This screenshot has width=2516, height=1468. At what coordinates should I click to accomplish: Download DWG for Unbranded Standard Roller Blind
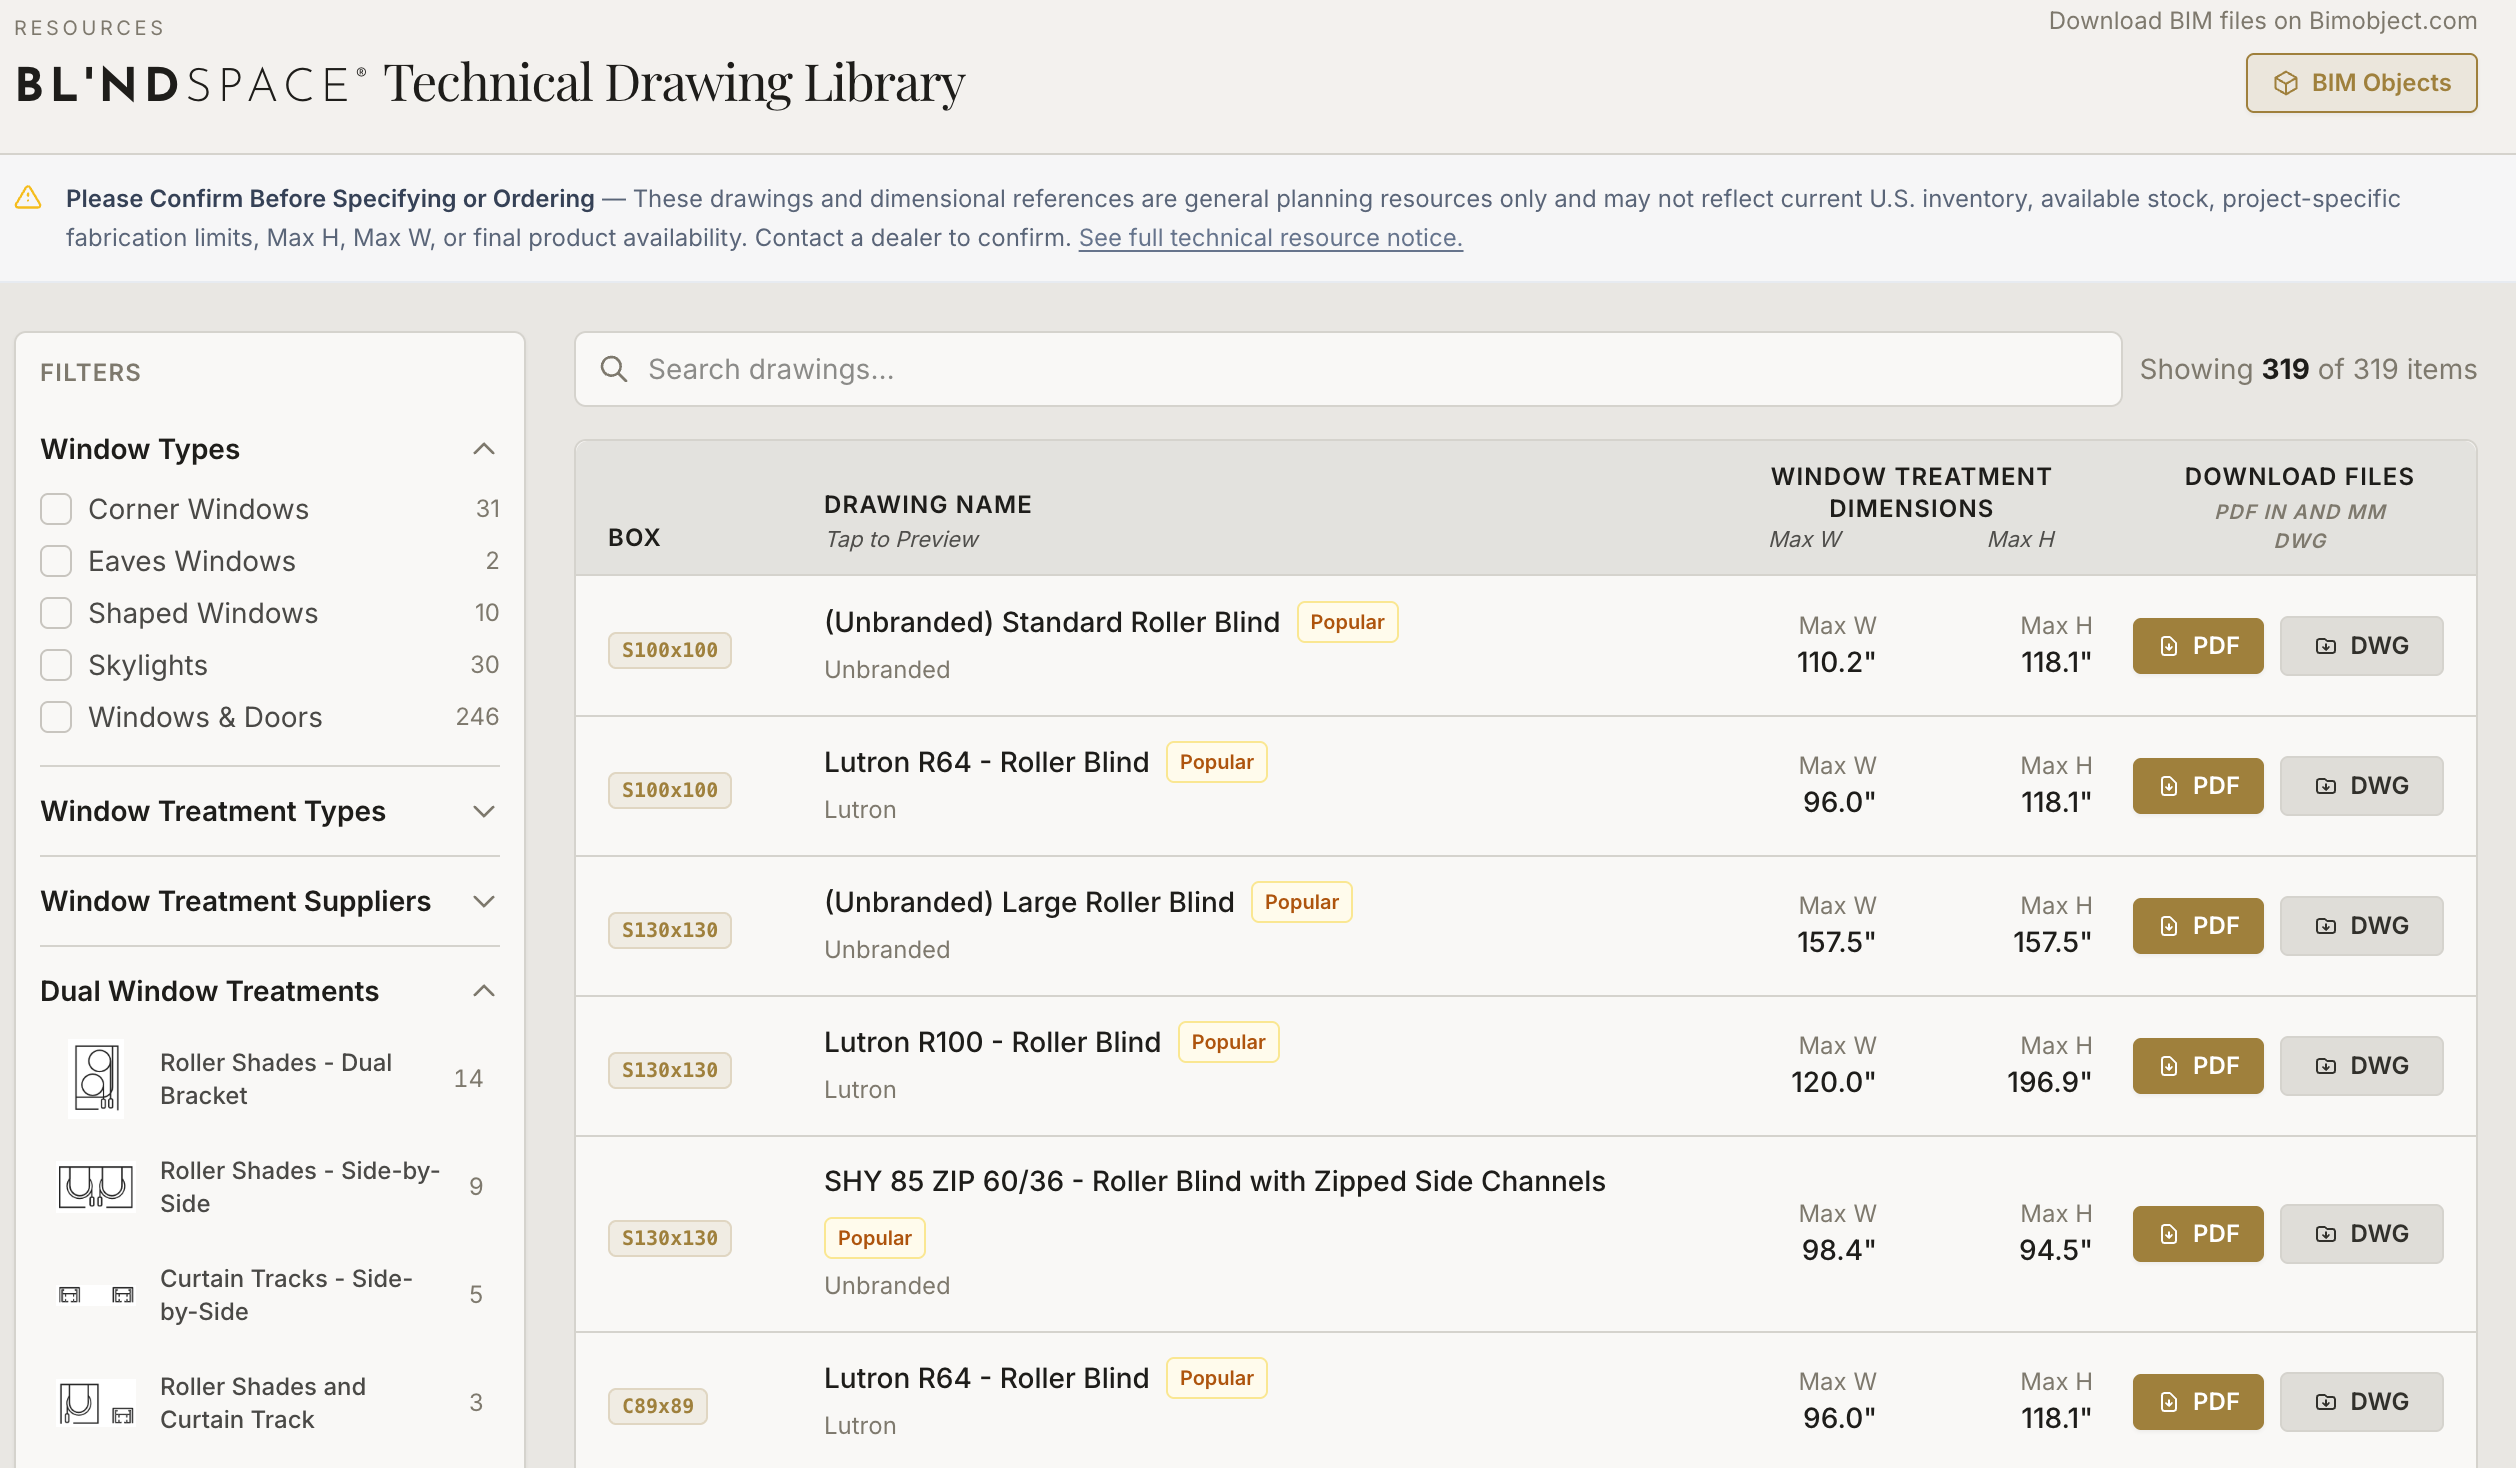point(2362,646)
